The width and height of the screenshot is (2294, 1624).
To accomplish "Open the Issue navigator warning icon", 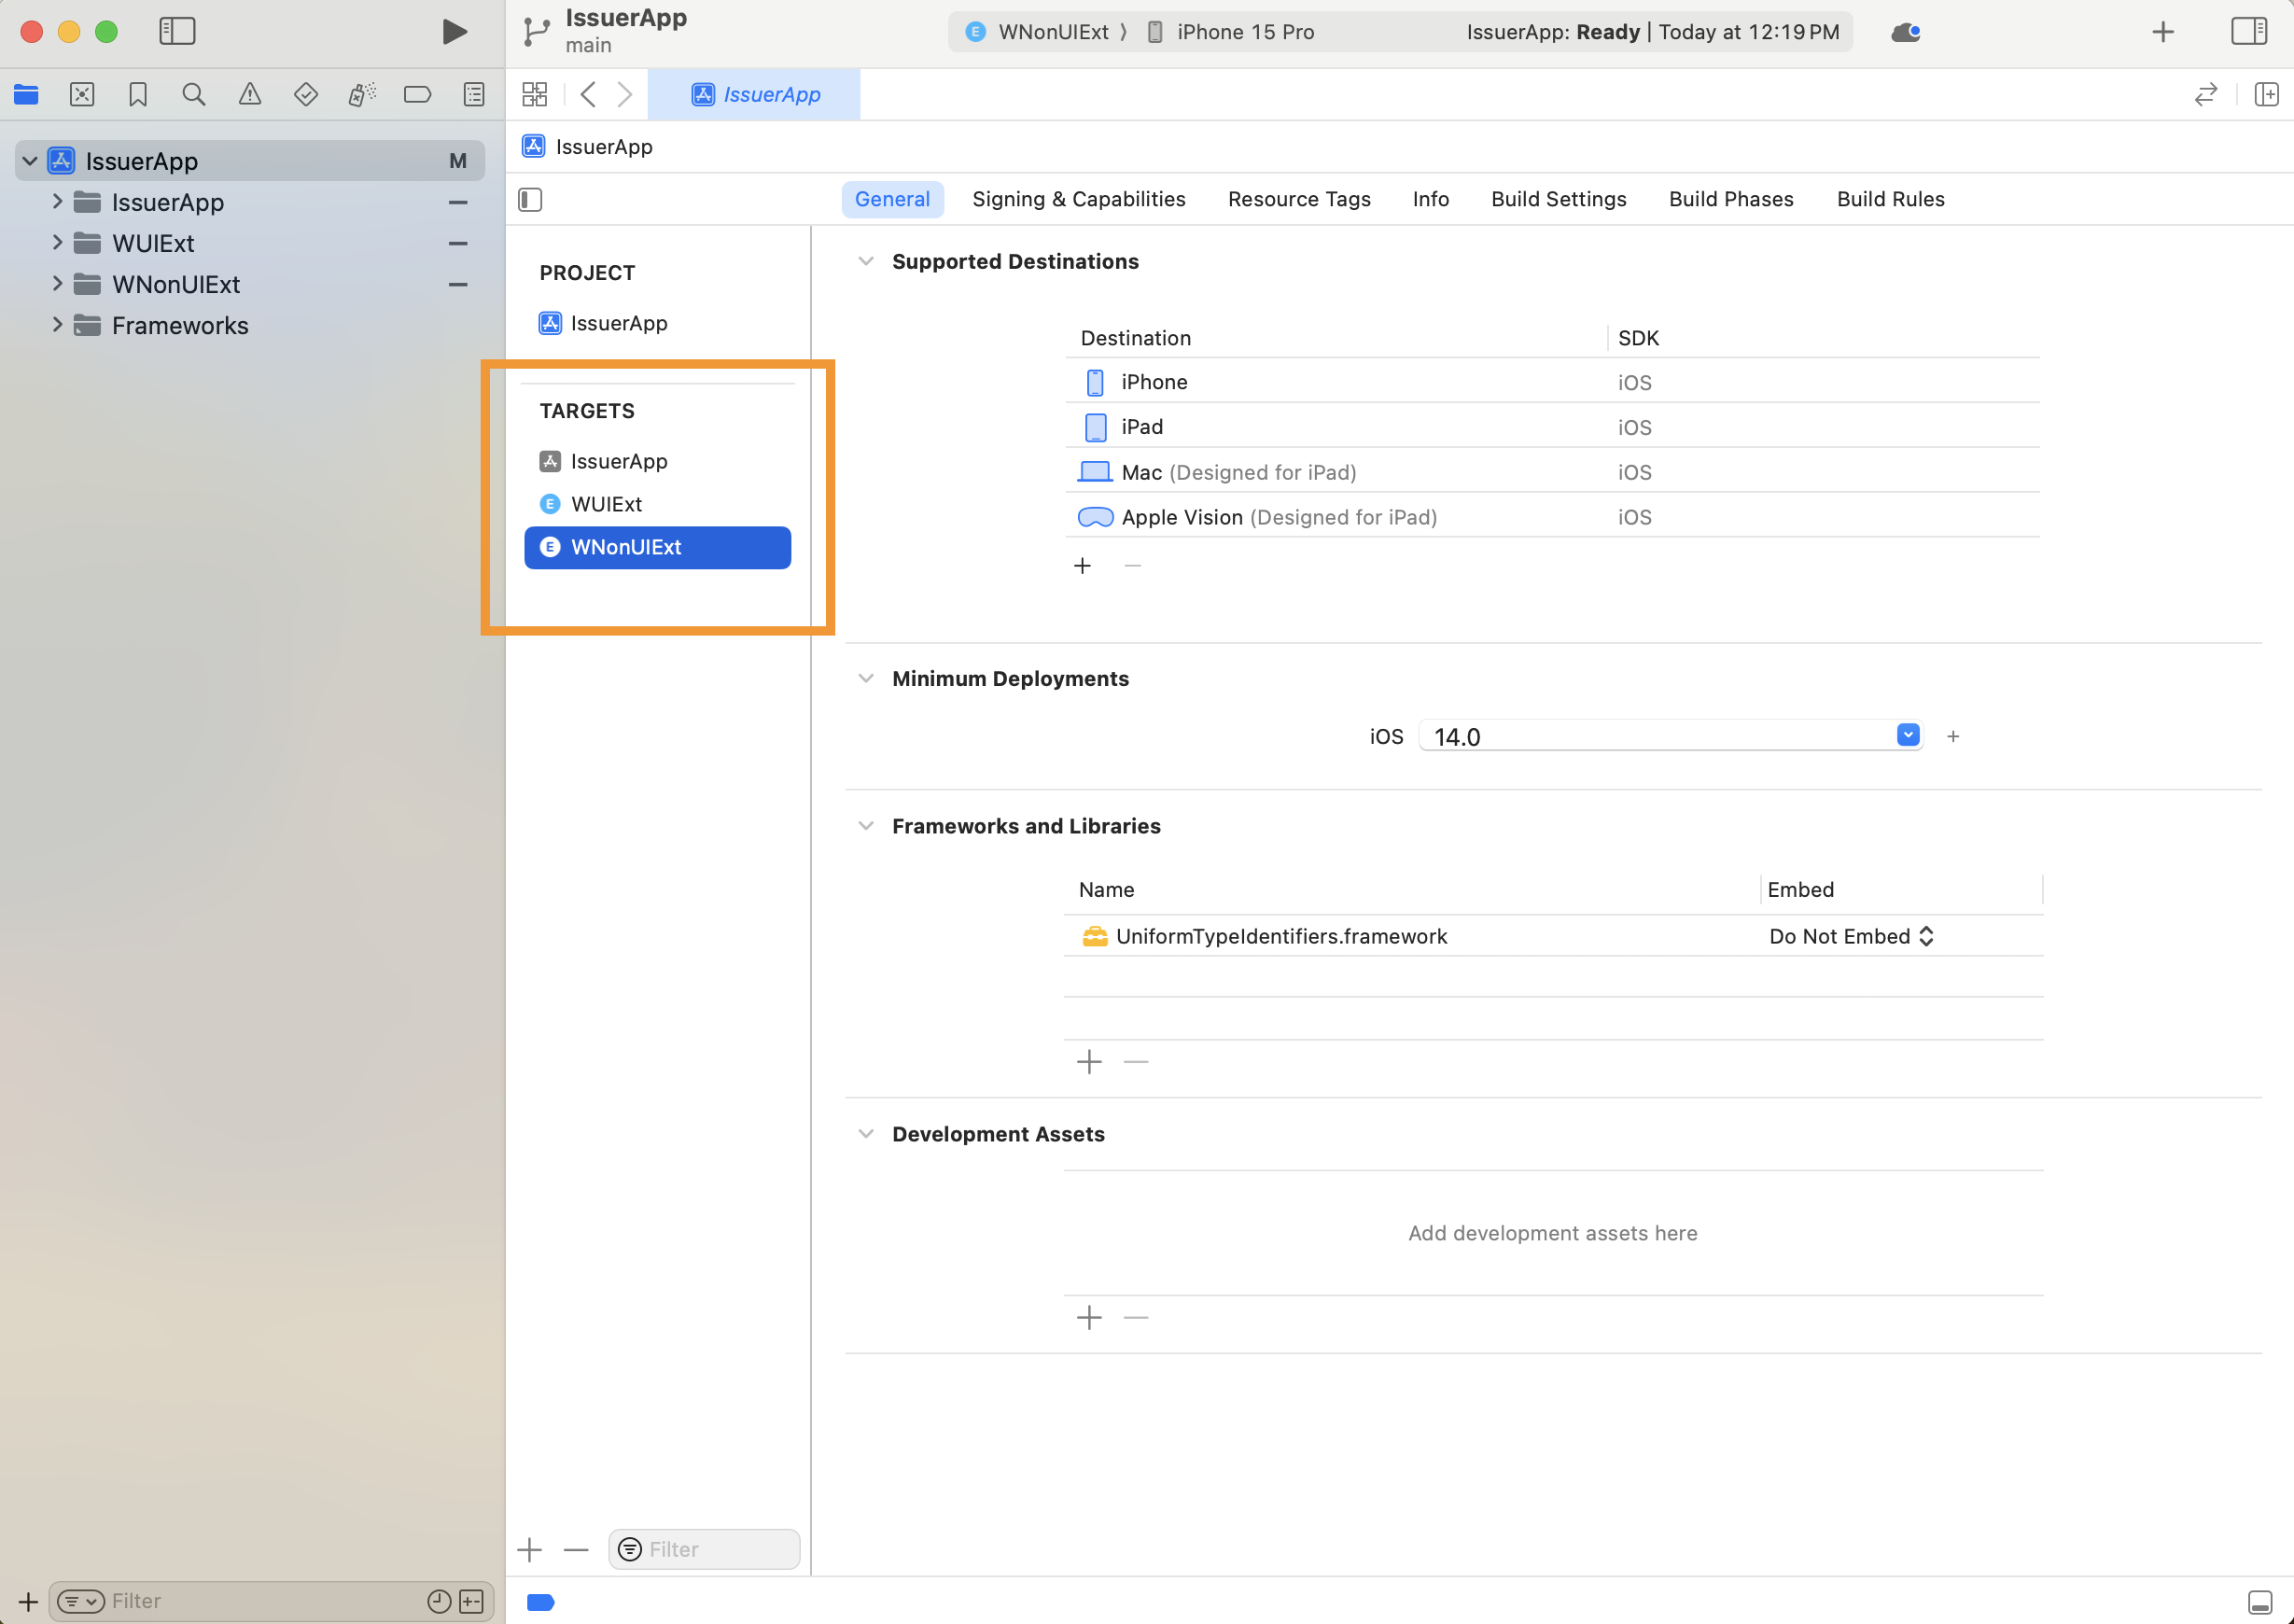I will (250, 95).
